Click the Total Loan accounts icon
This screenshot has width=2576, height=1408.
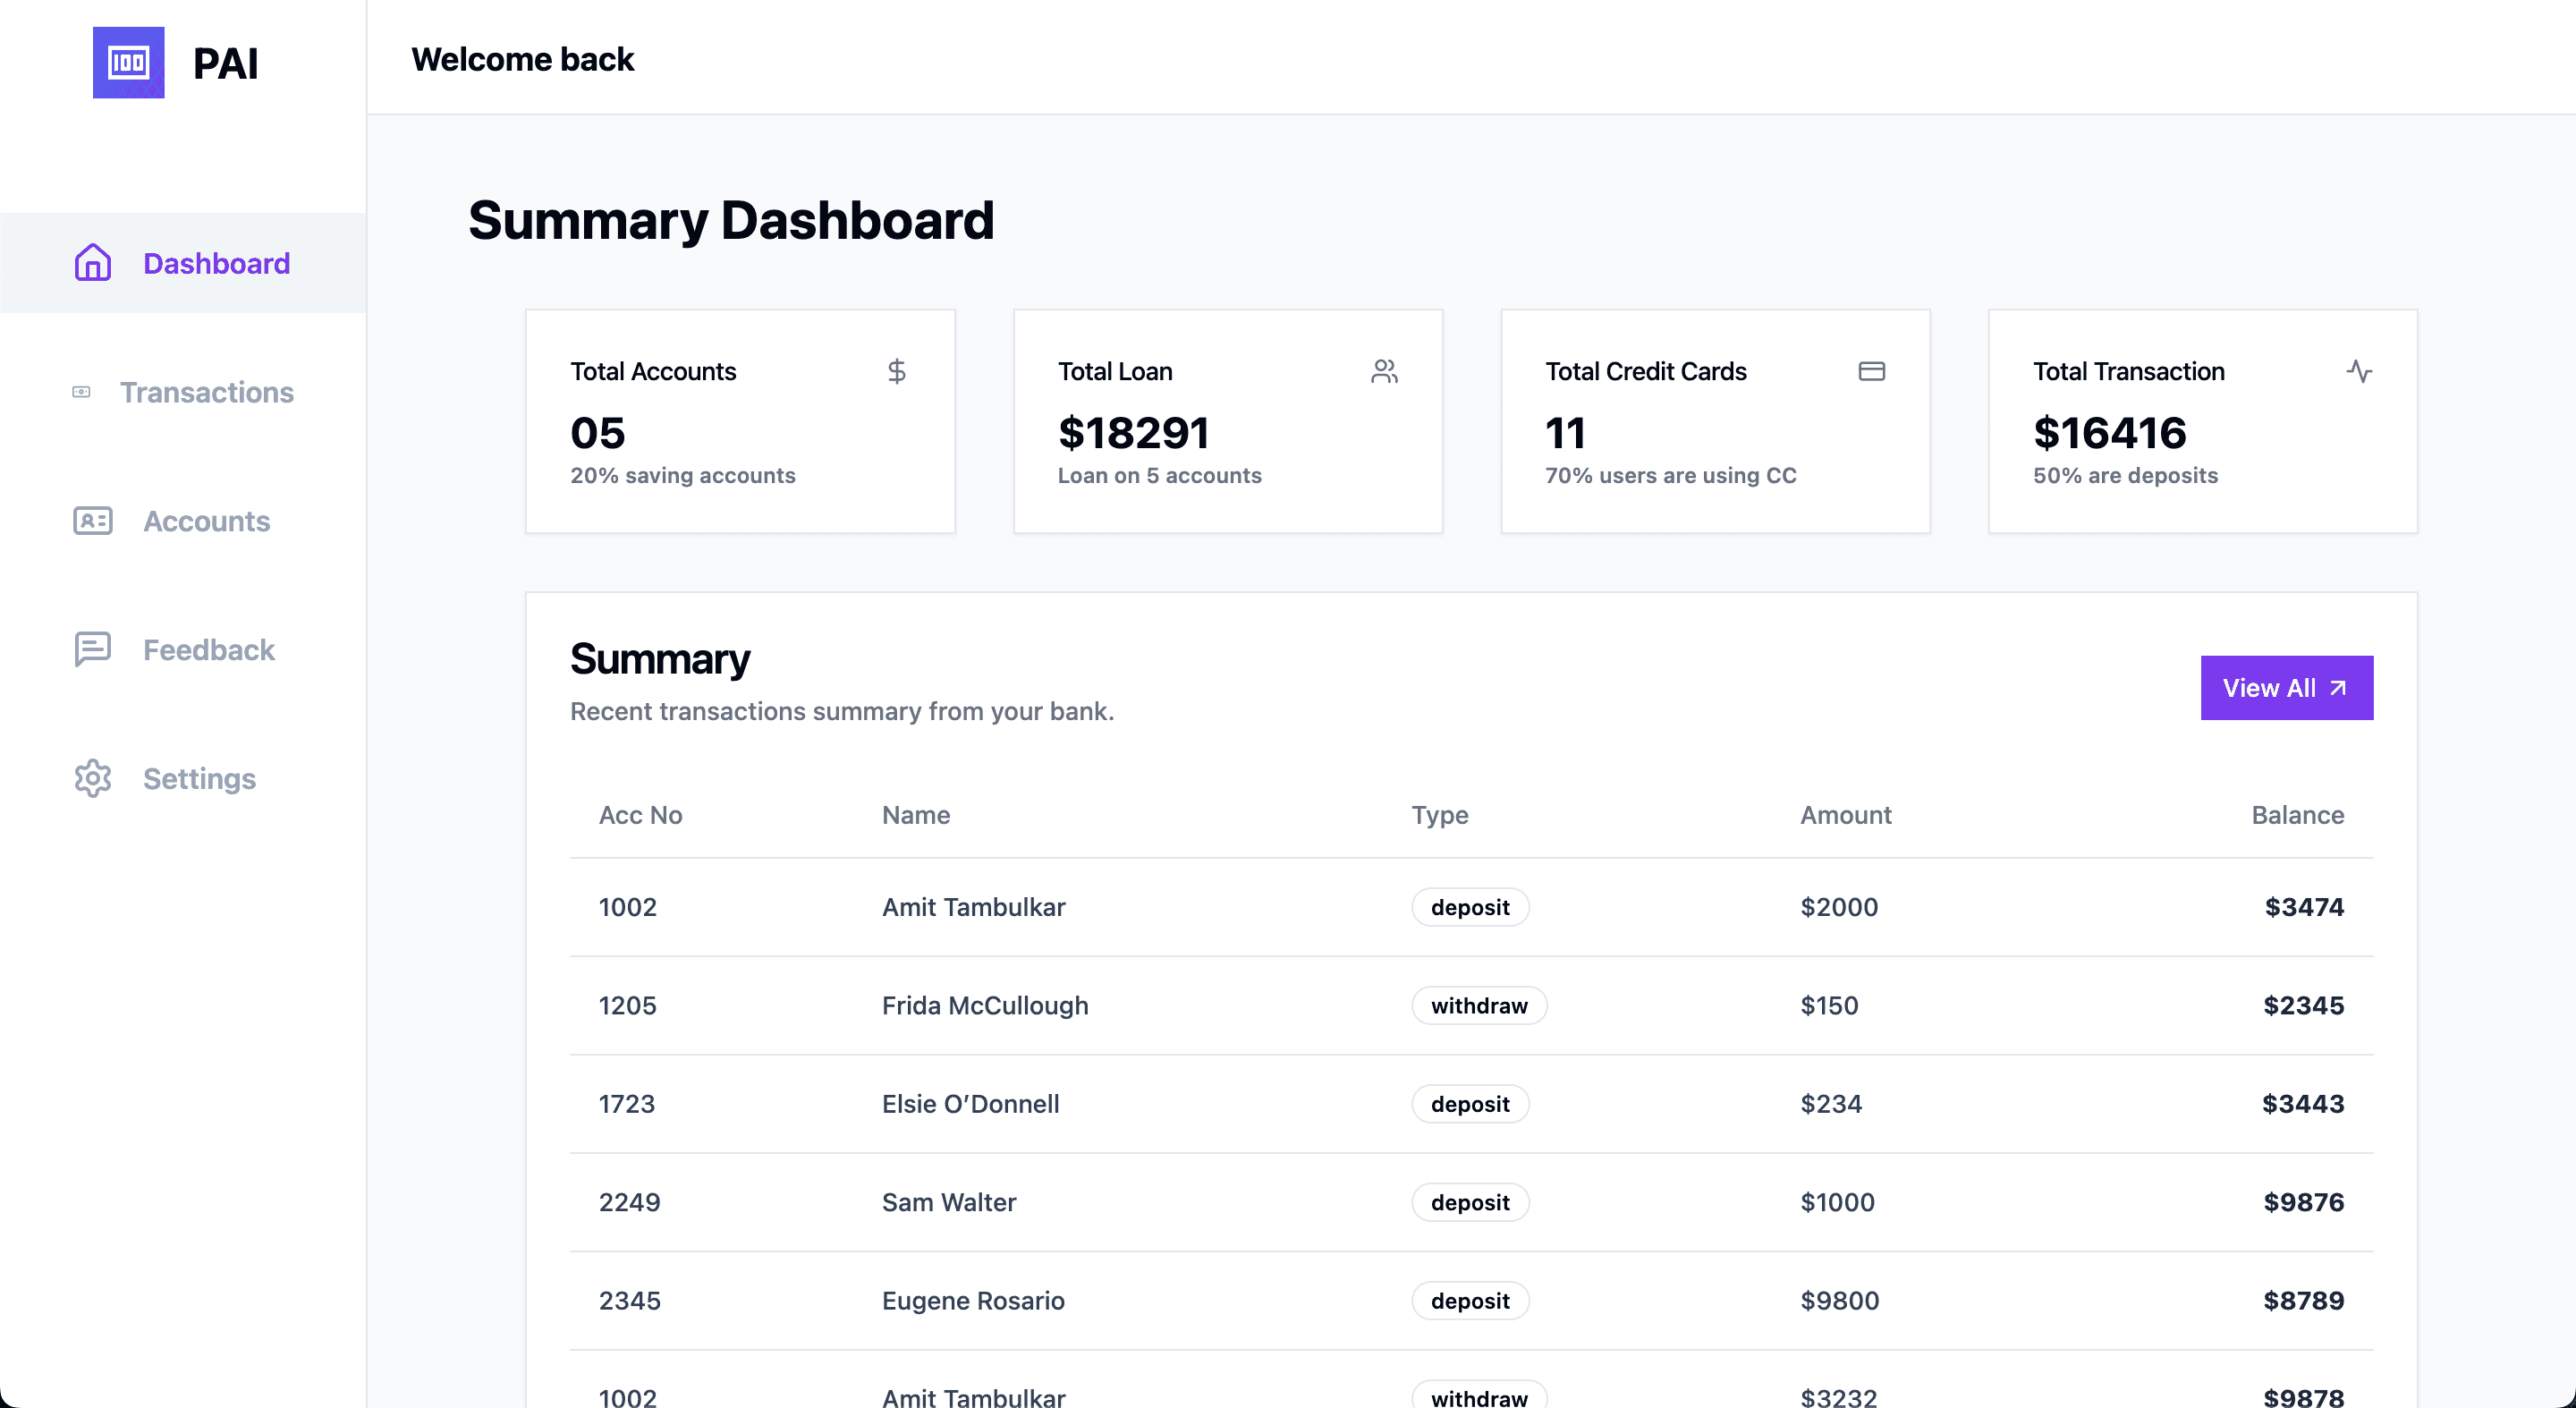(x=1384, y=369)
